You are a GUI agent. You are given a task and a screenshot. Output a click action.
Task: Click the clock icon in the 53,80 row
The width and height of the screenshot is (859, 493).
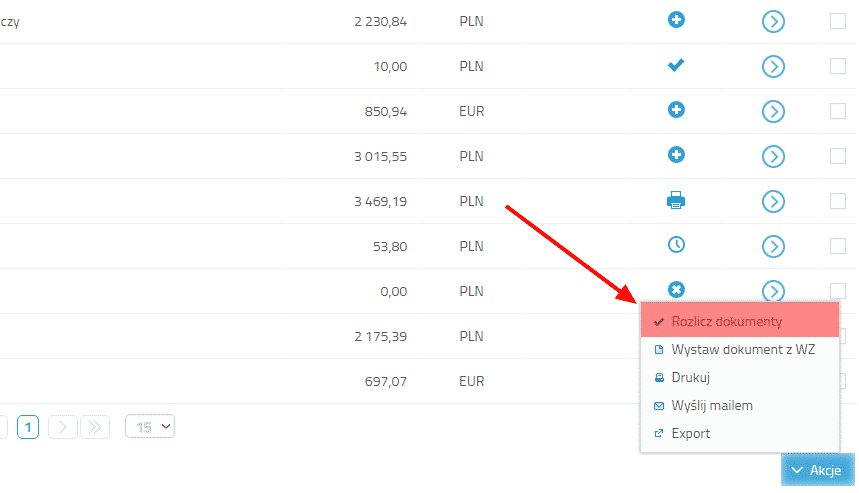tap(676, 245)
